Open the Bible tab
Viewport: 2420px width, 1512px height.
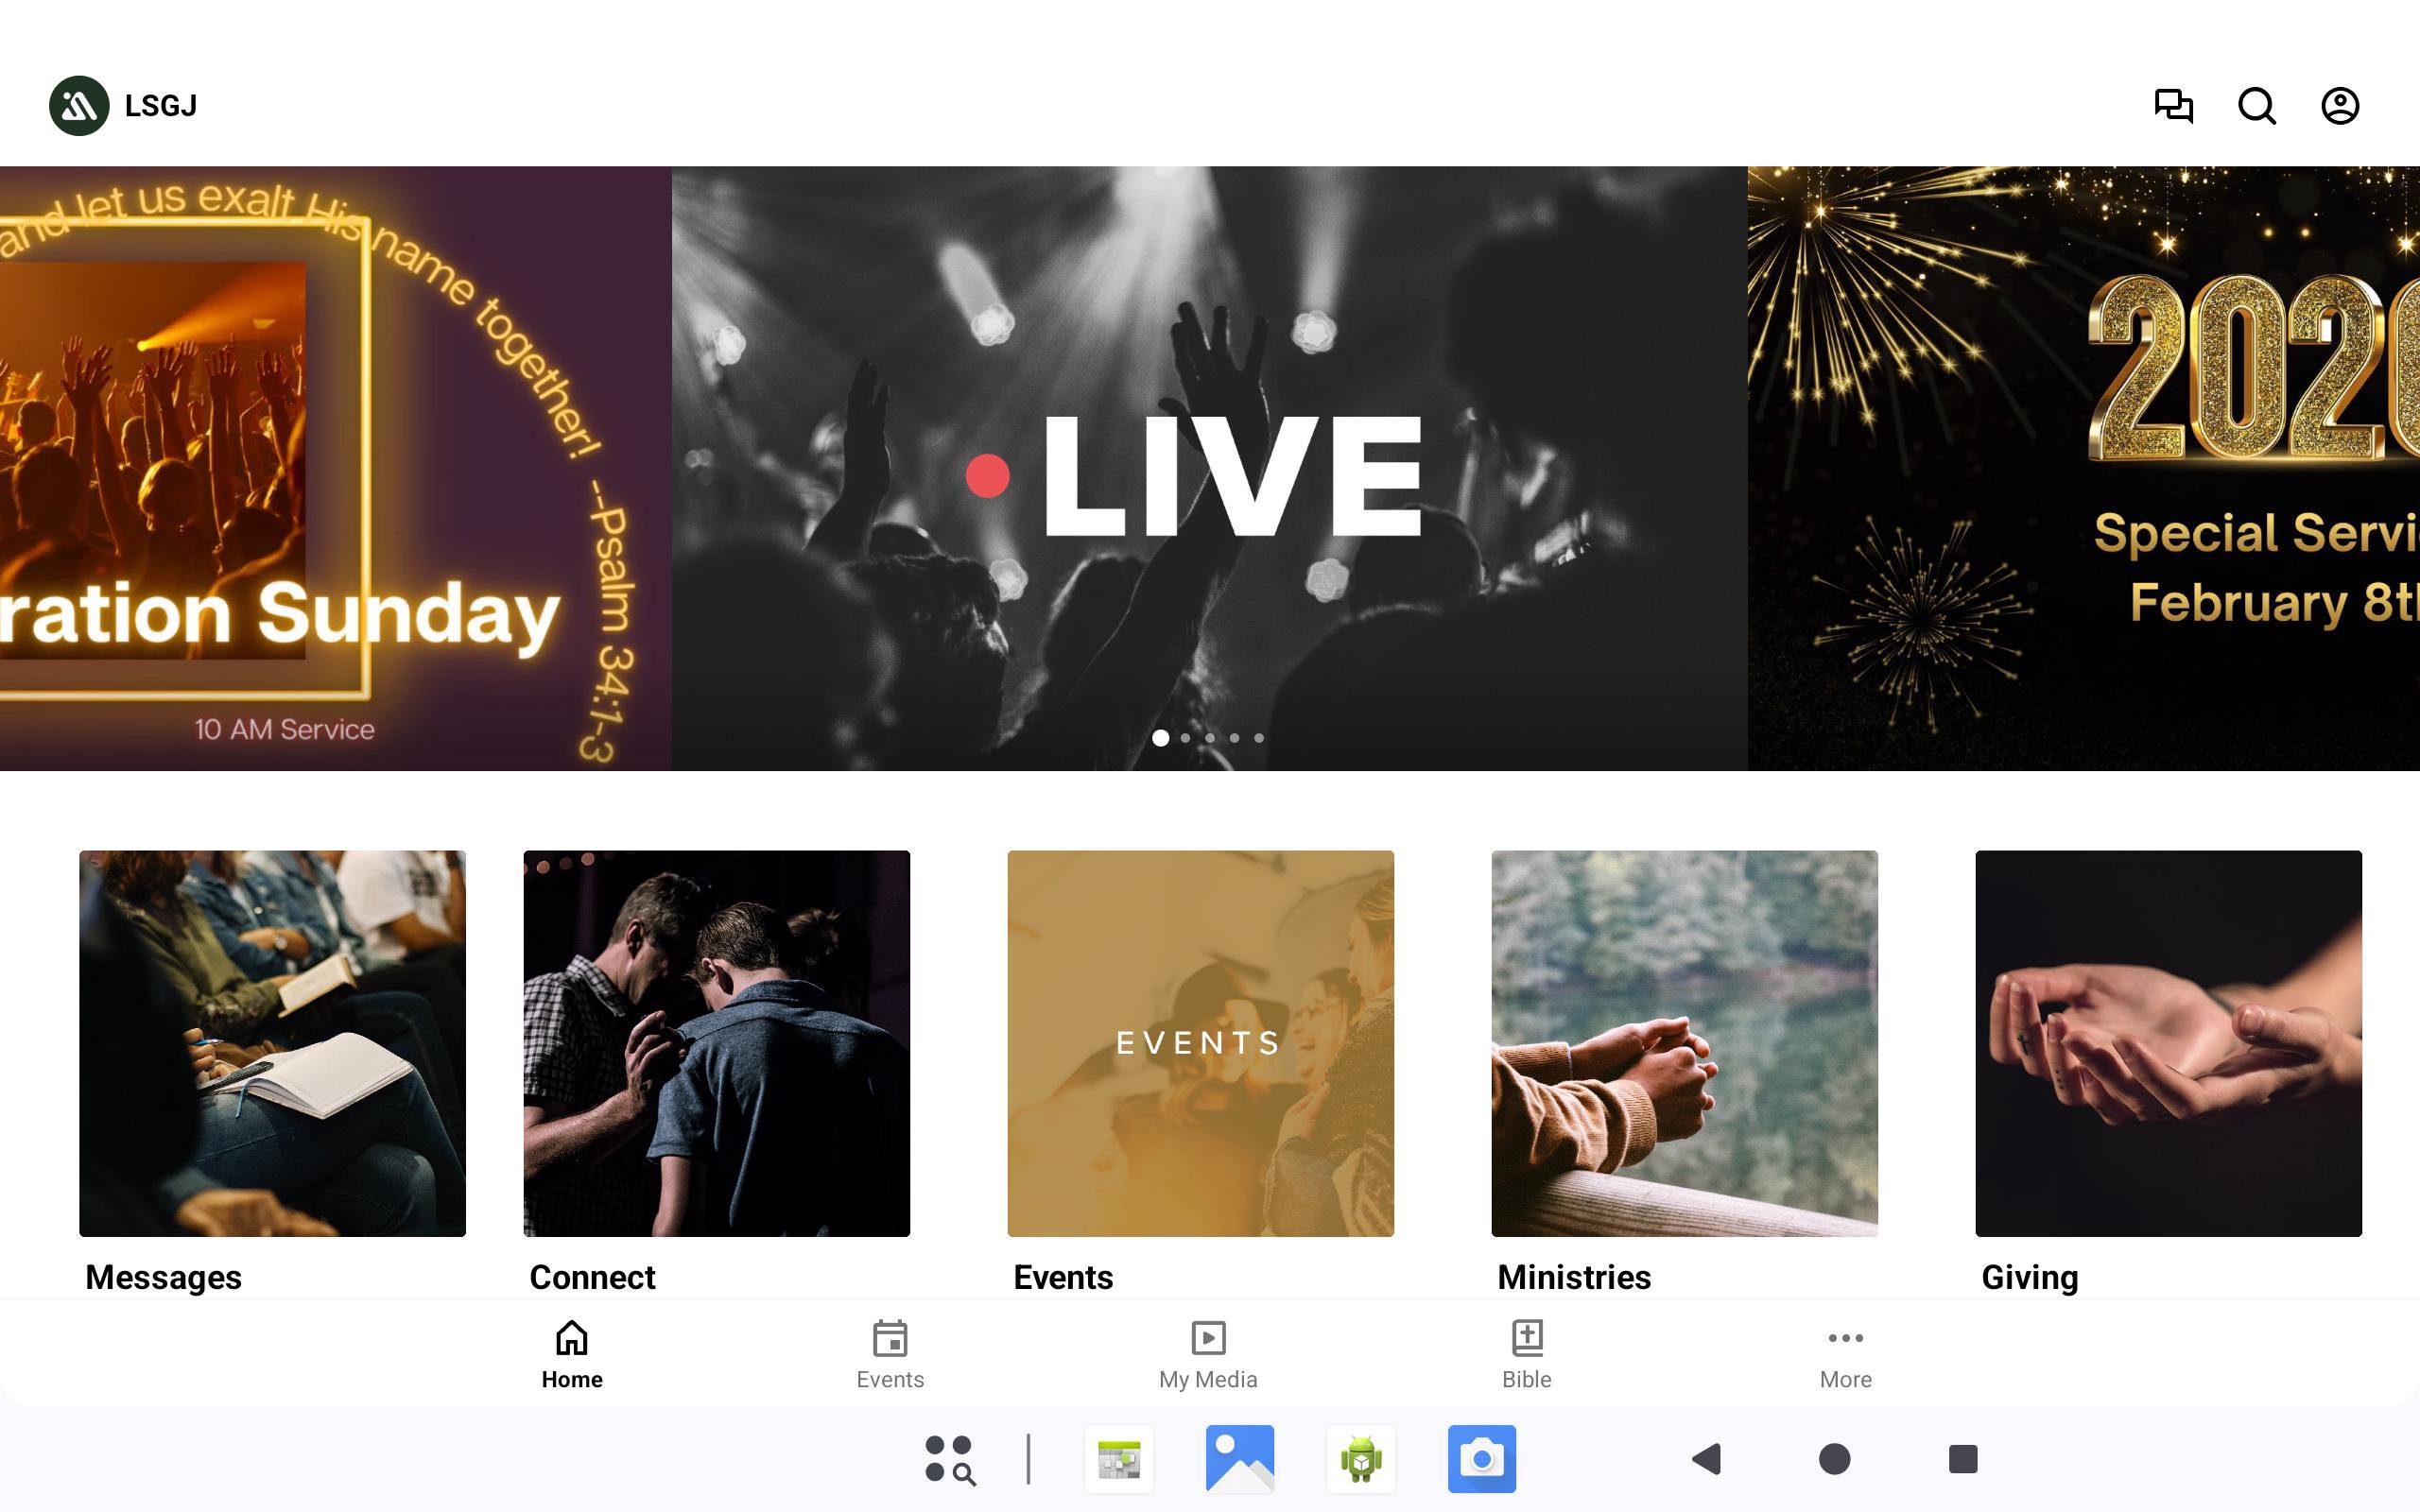(x=1526, y=1354)
